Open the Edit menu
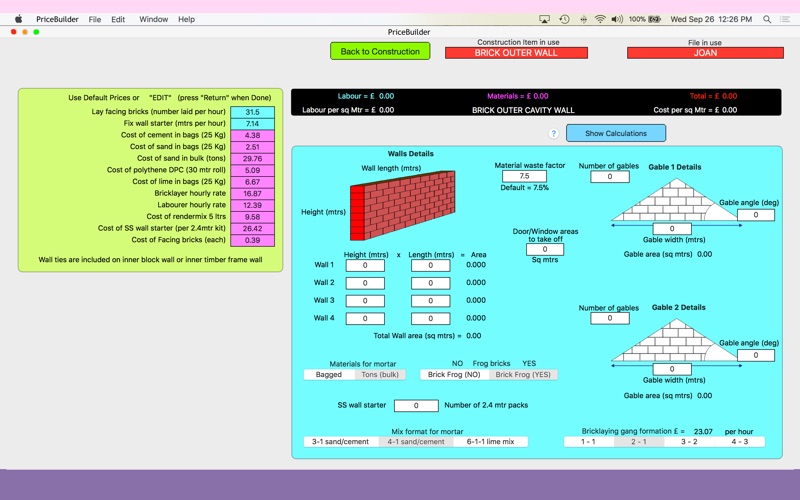 pos(118,19)
